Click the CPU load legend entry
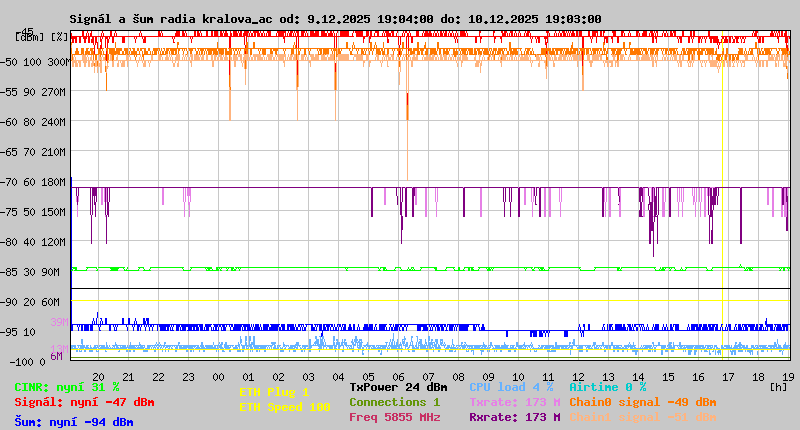This screenshot has width=800, height=430. (x=511, y=387)
